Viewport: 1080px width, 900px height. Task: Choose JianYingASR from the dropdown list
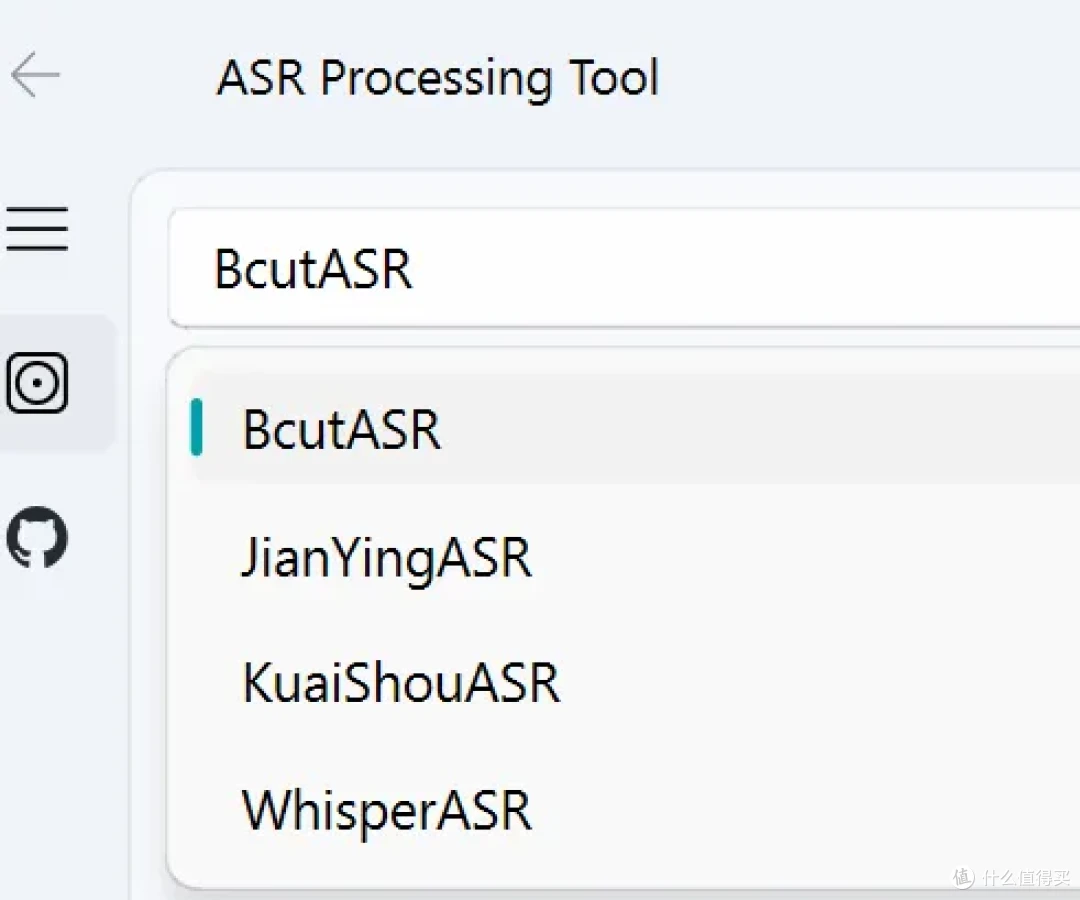point(634,557)
